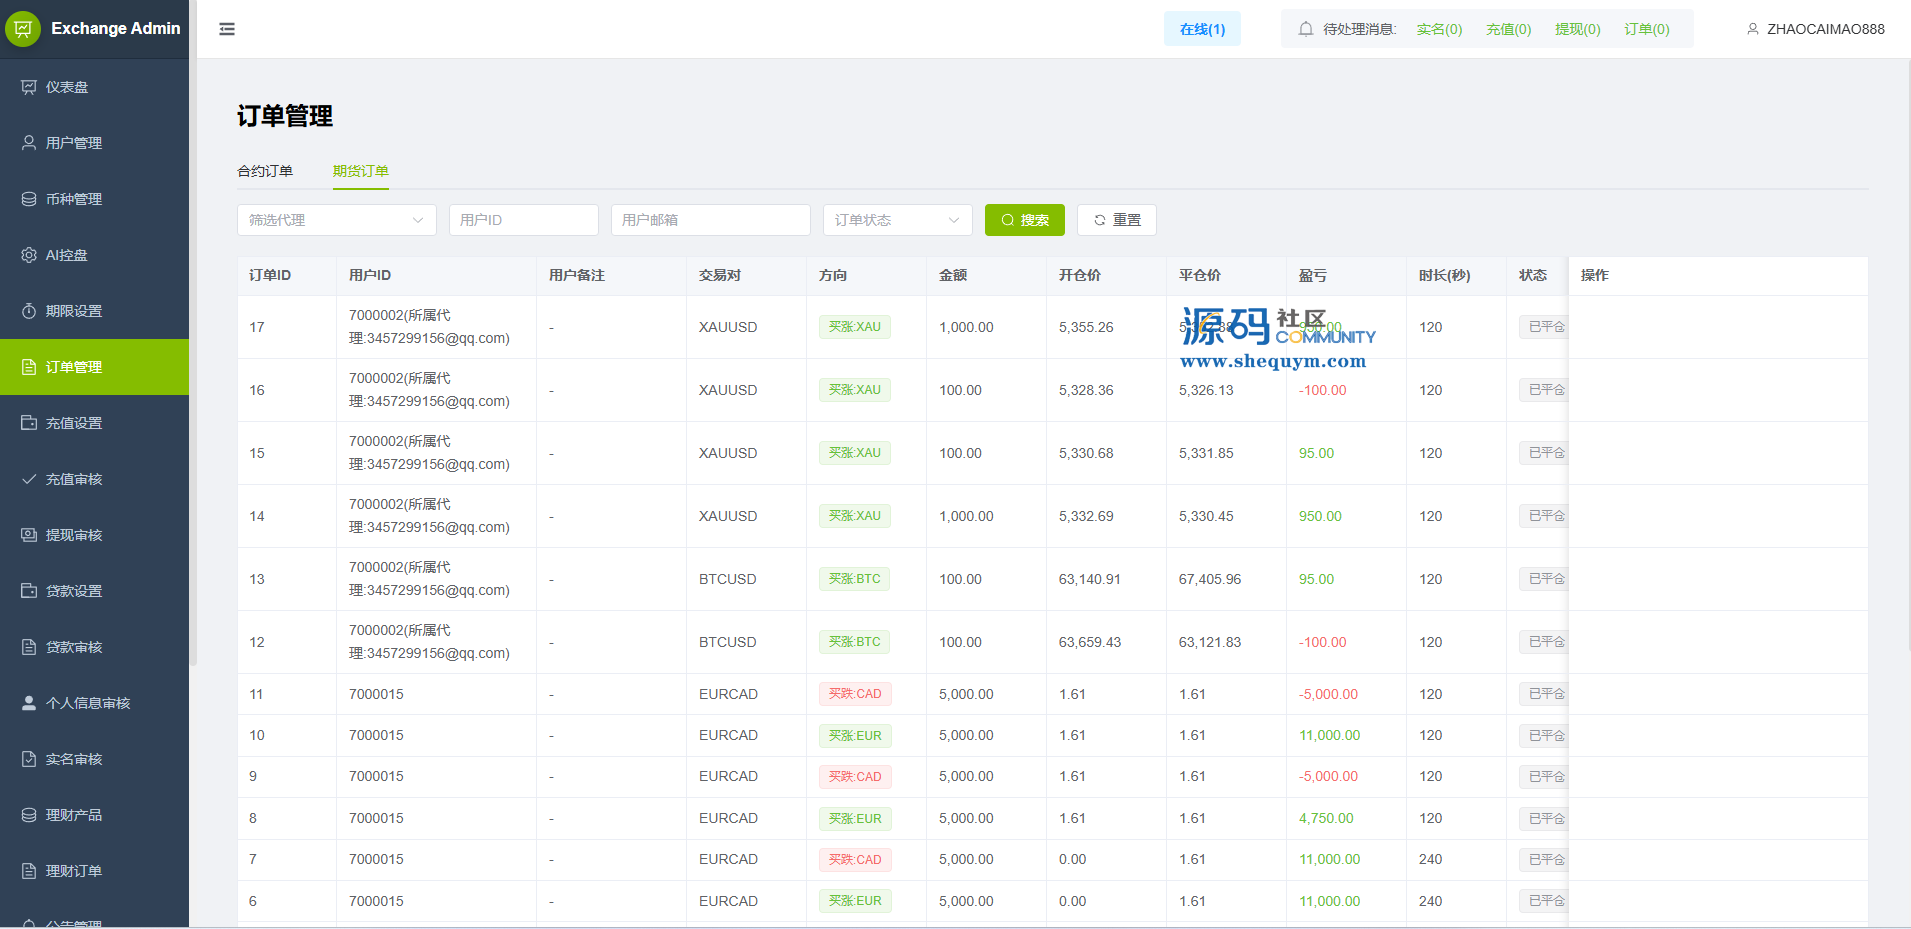The width and height of the screenshot is (1911, 929).
Task: Open 期限设置 period settings in sidebar
Action: (x=73, y=311)
